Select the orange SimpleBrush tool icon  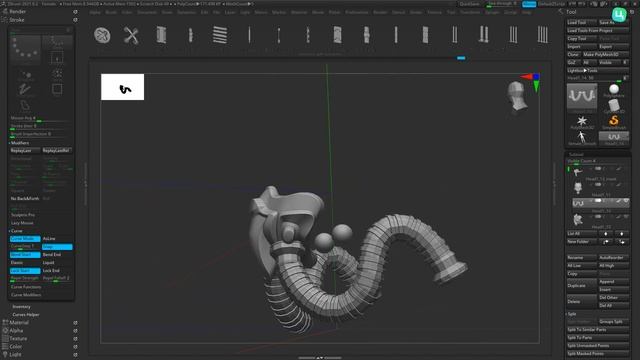click(613, 121)
